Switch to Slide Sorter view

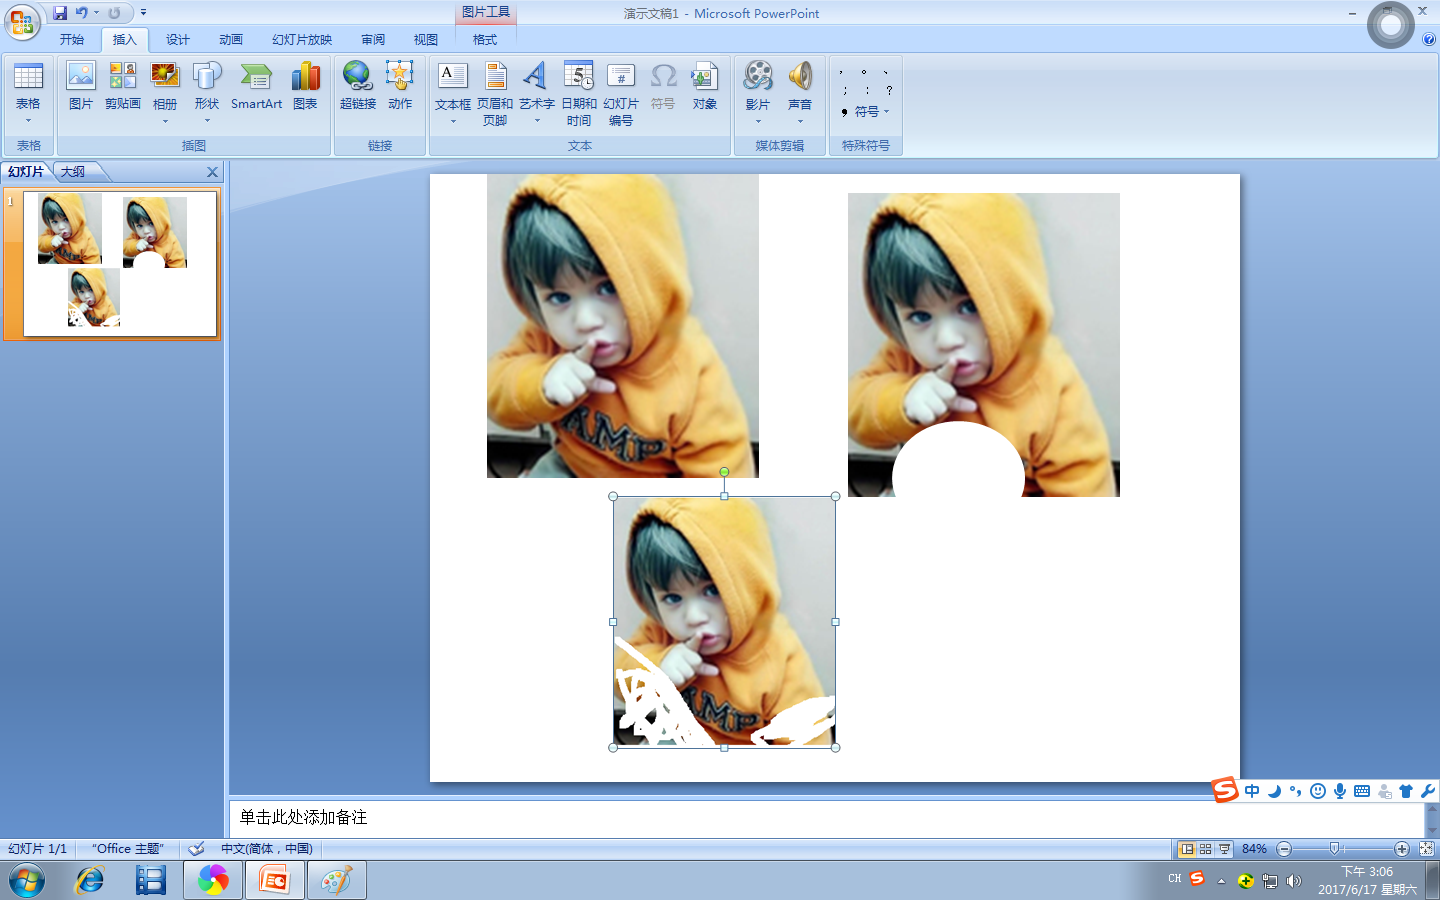[x=1206, y=849]
